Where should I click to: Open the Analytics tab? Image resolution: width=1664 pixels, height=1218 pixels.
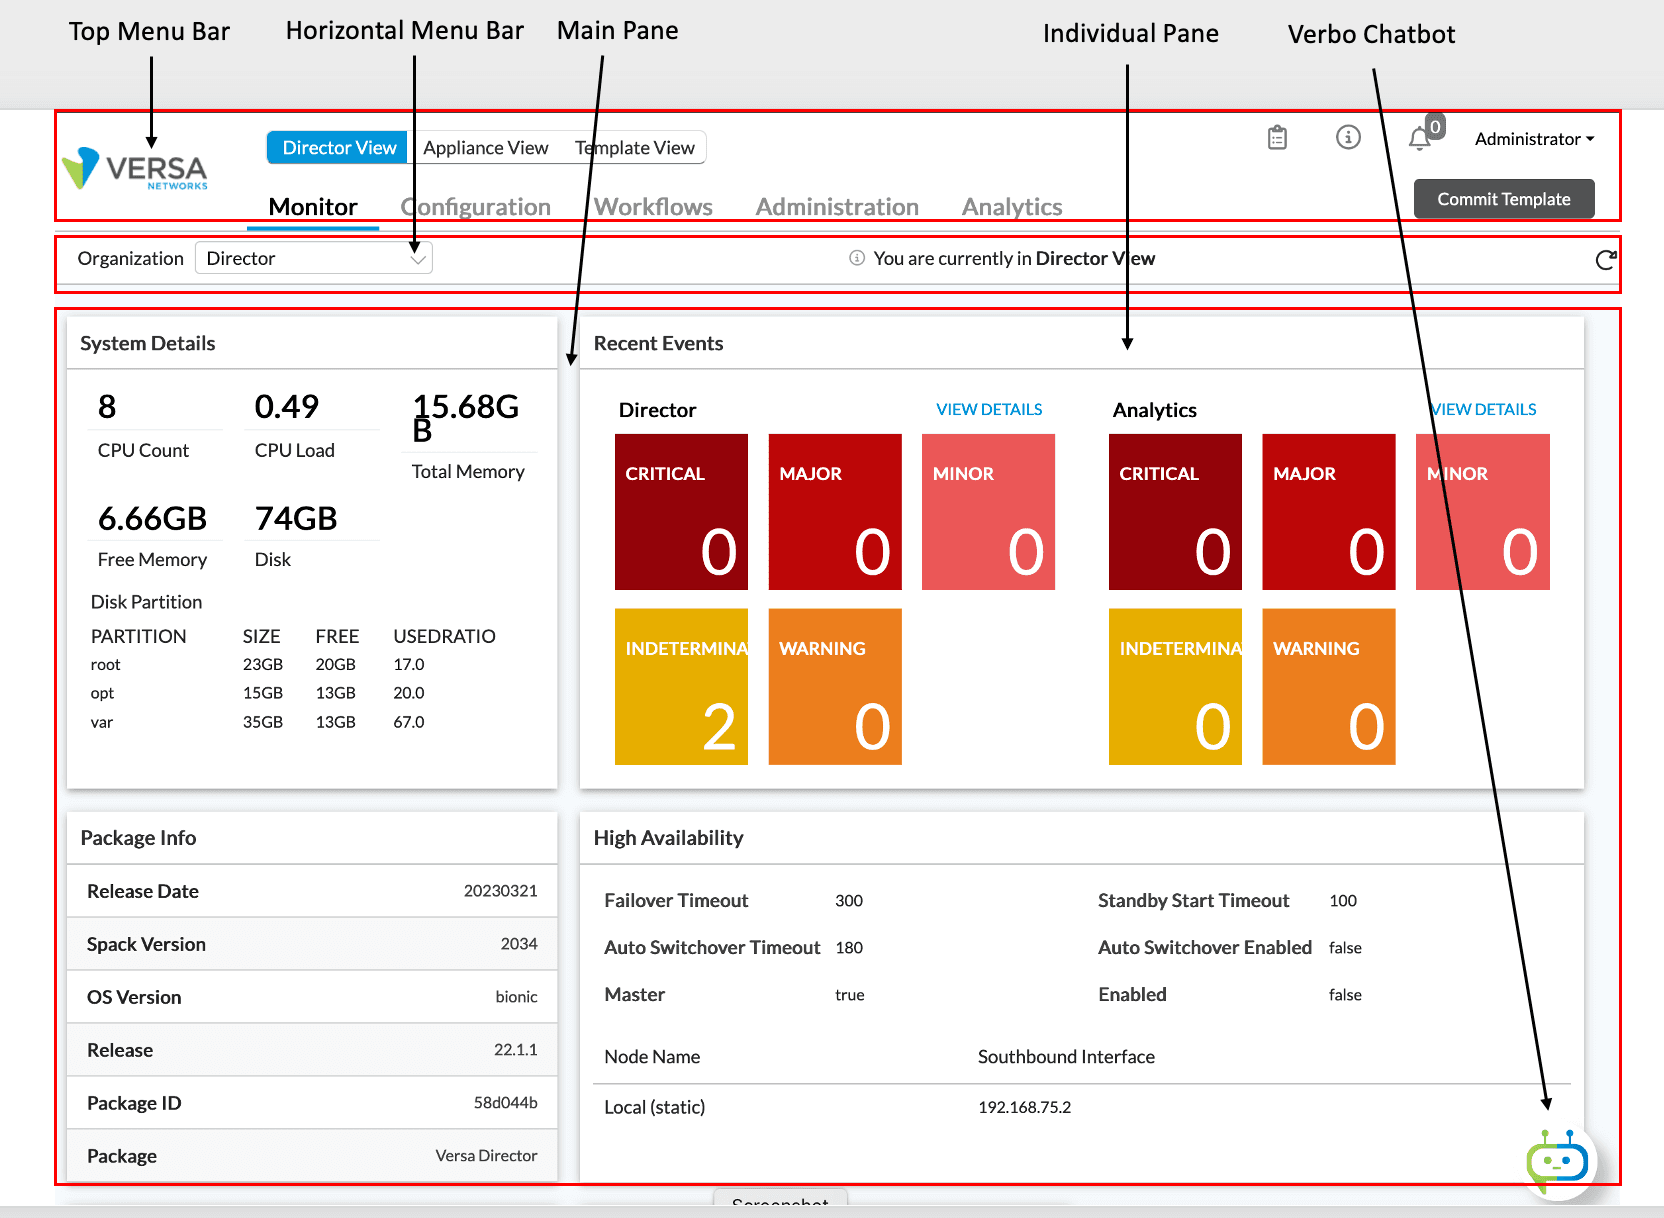[1012, 207]
